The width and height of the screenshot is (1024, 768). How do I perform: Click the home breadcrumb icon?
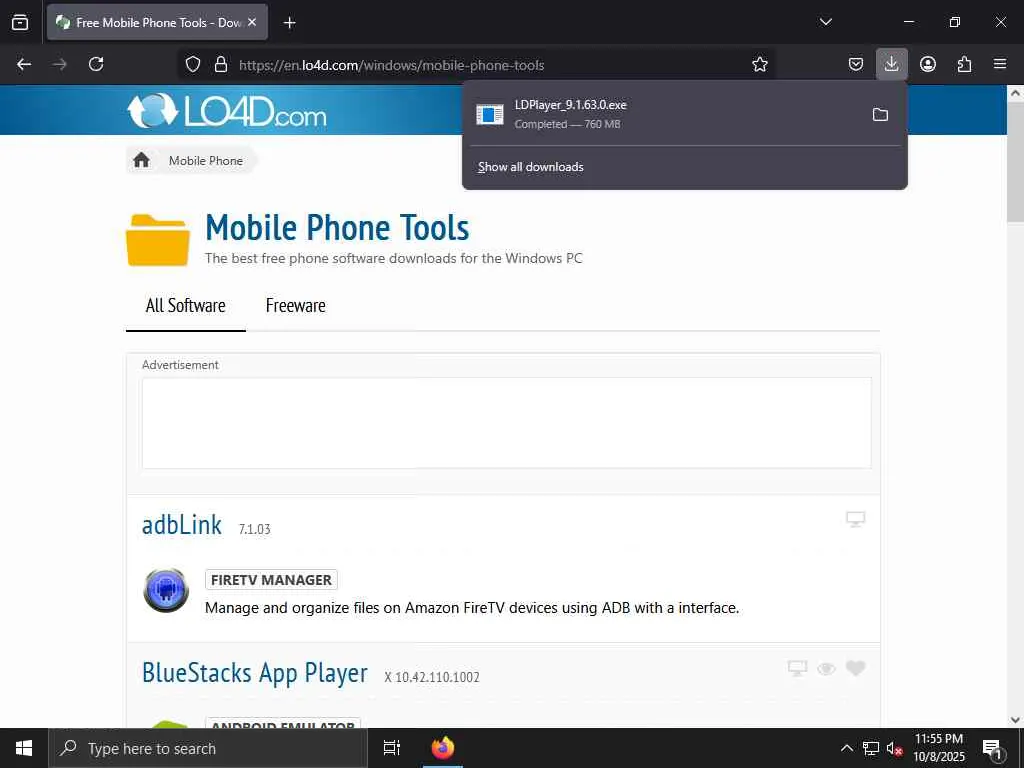(x=141, y=160)
